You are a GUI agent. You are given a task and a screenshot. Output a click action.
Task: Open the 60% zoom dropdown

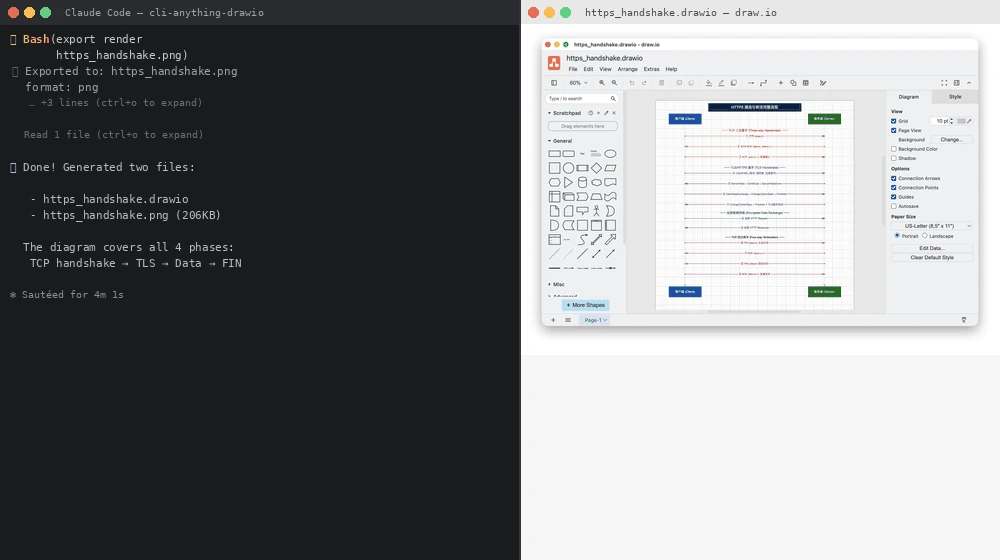pos(578,83)
